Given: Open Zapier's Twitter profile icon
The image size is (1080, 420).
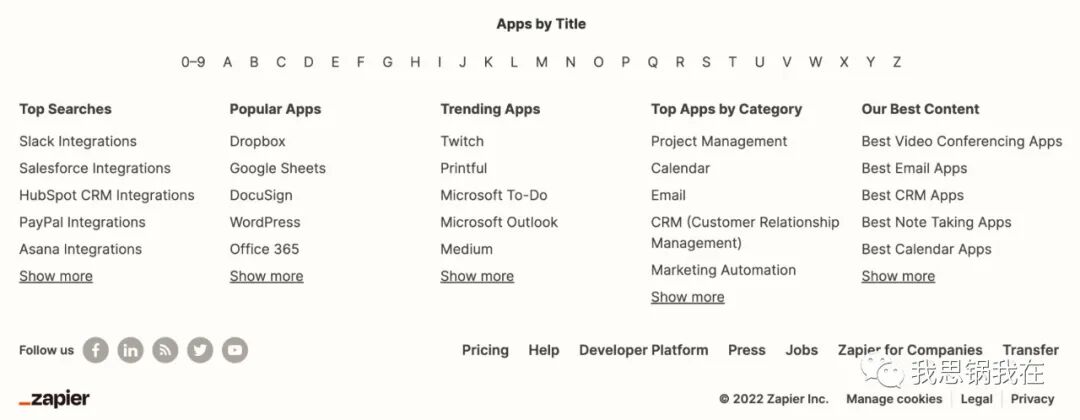Looking at the screenshot, I should 200,350.
